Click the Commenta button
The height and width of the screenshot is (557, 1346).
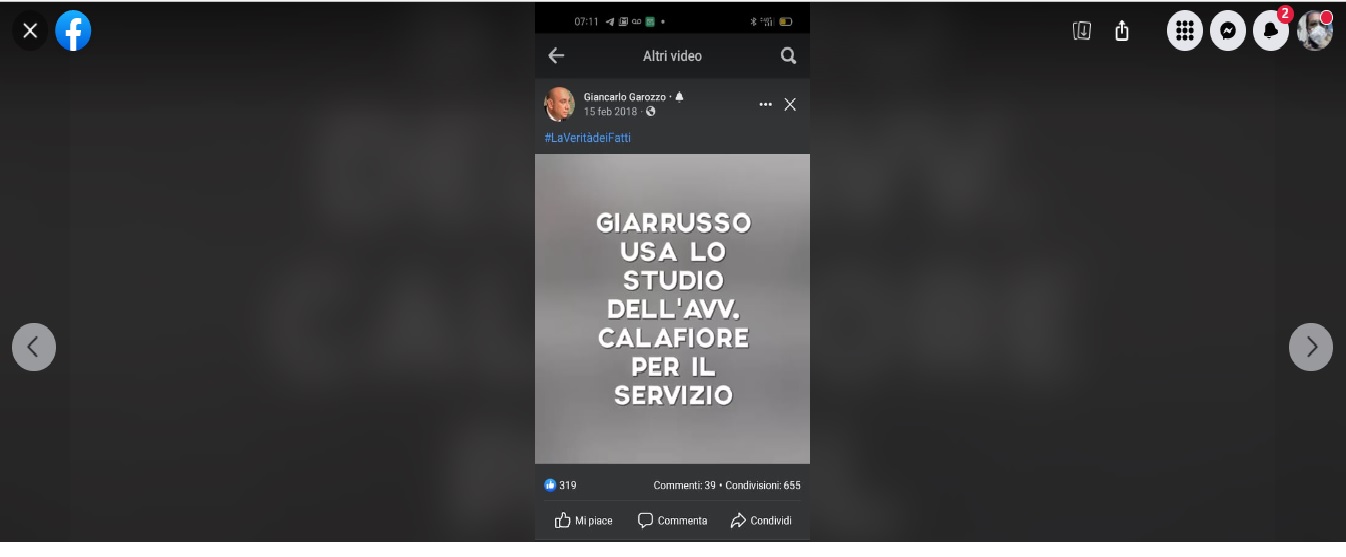coord(672,520)
